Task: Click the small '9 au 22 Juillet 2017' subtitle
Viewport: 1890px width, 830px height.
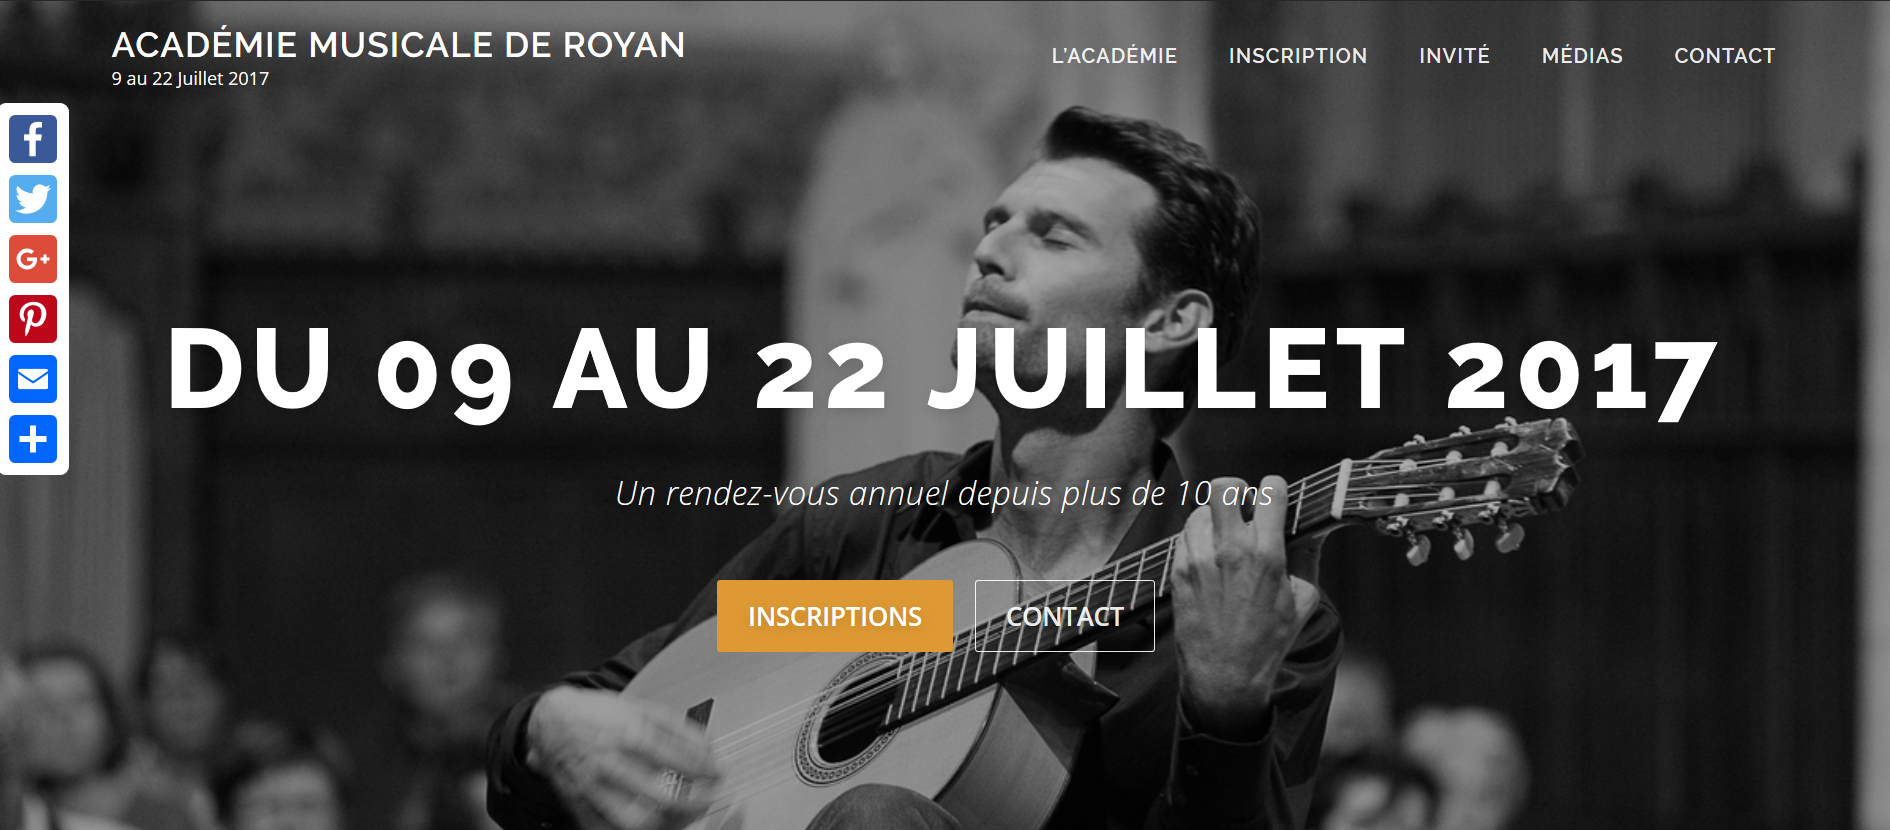Action: (190, 79)
